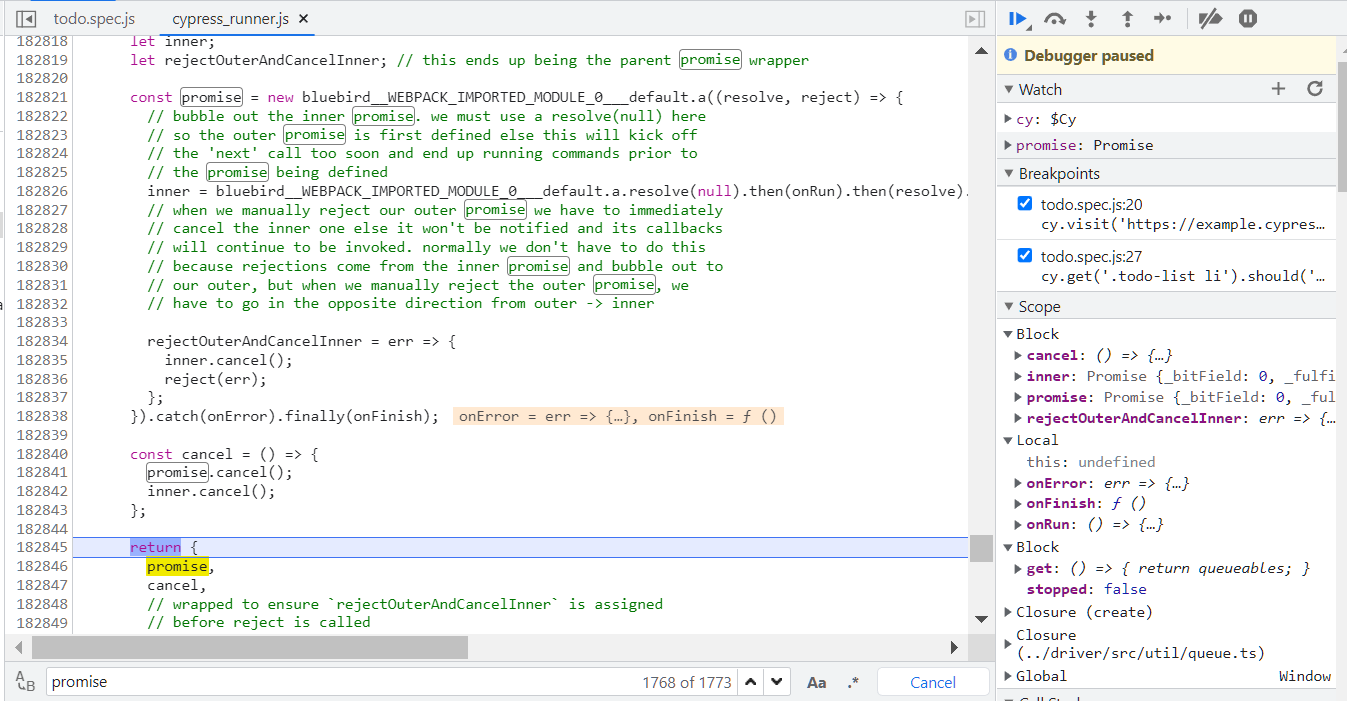This screenshot has width=1347, height=701.
Task: Expand the inner Promise scope variable
Action: point(1018,377)
